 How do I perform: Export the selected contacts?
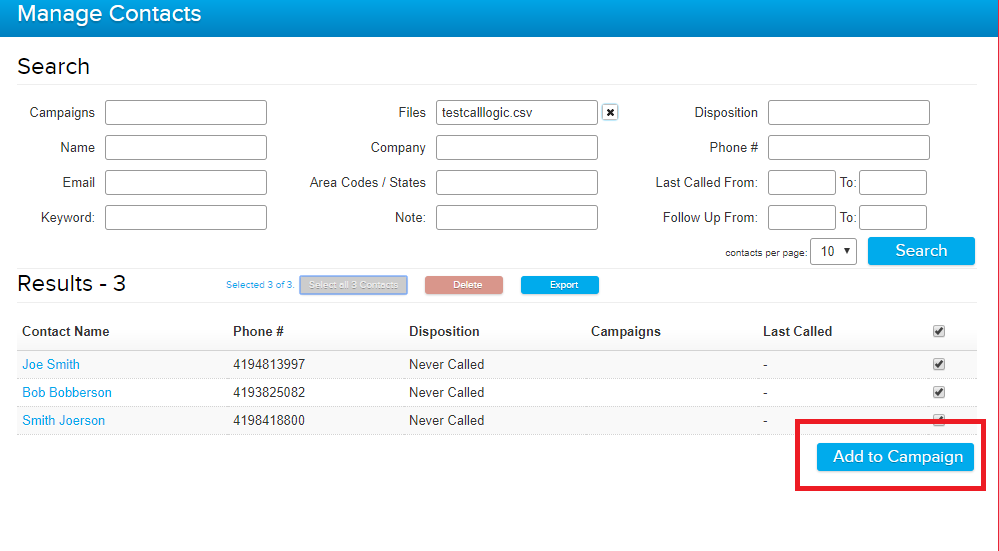[x=559, y=285]
